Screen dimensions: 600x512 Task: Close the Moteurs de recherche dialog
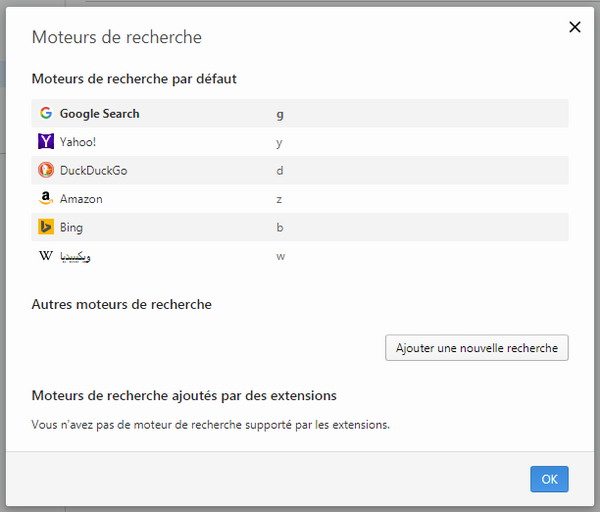tap(575, 27)
